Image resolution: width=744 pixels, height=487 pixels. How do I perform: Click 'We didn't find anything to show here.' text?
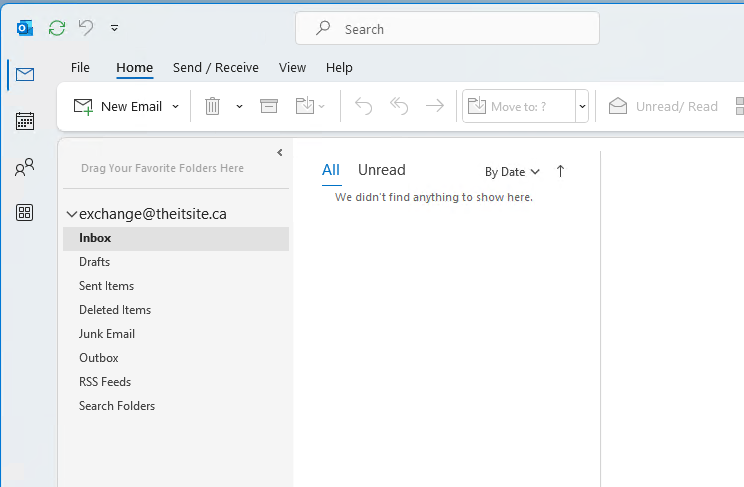click(x=434, y=197)
